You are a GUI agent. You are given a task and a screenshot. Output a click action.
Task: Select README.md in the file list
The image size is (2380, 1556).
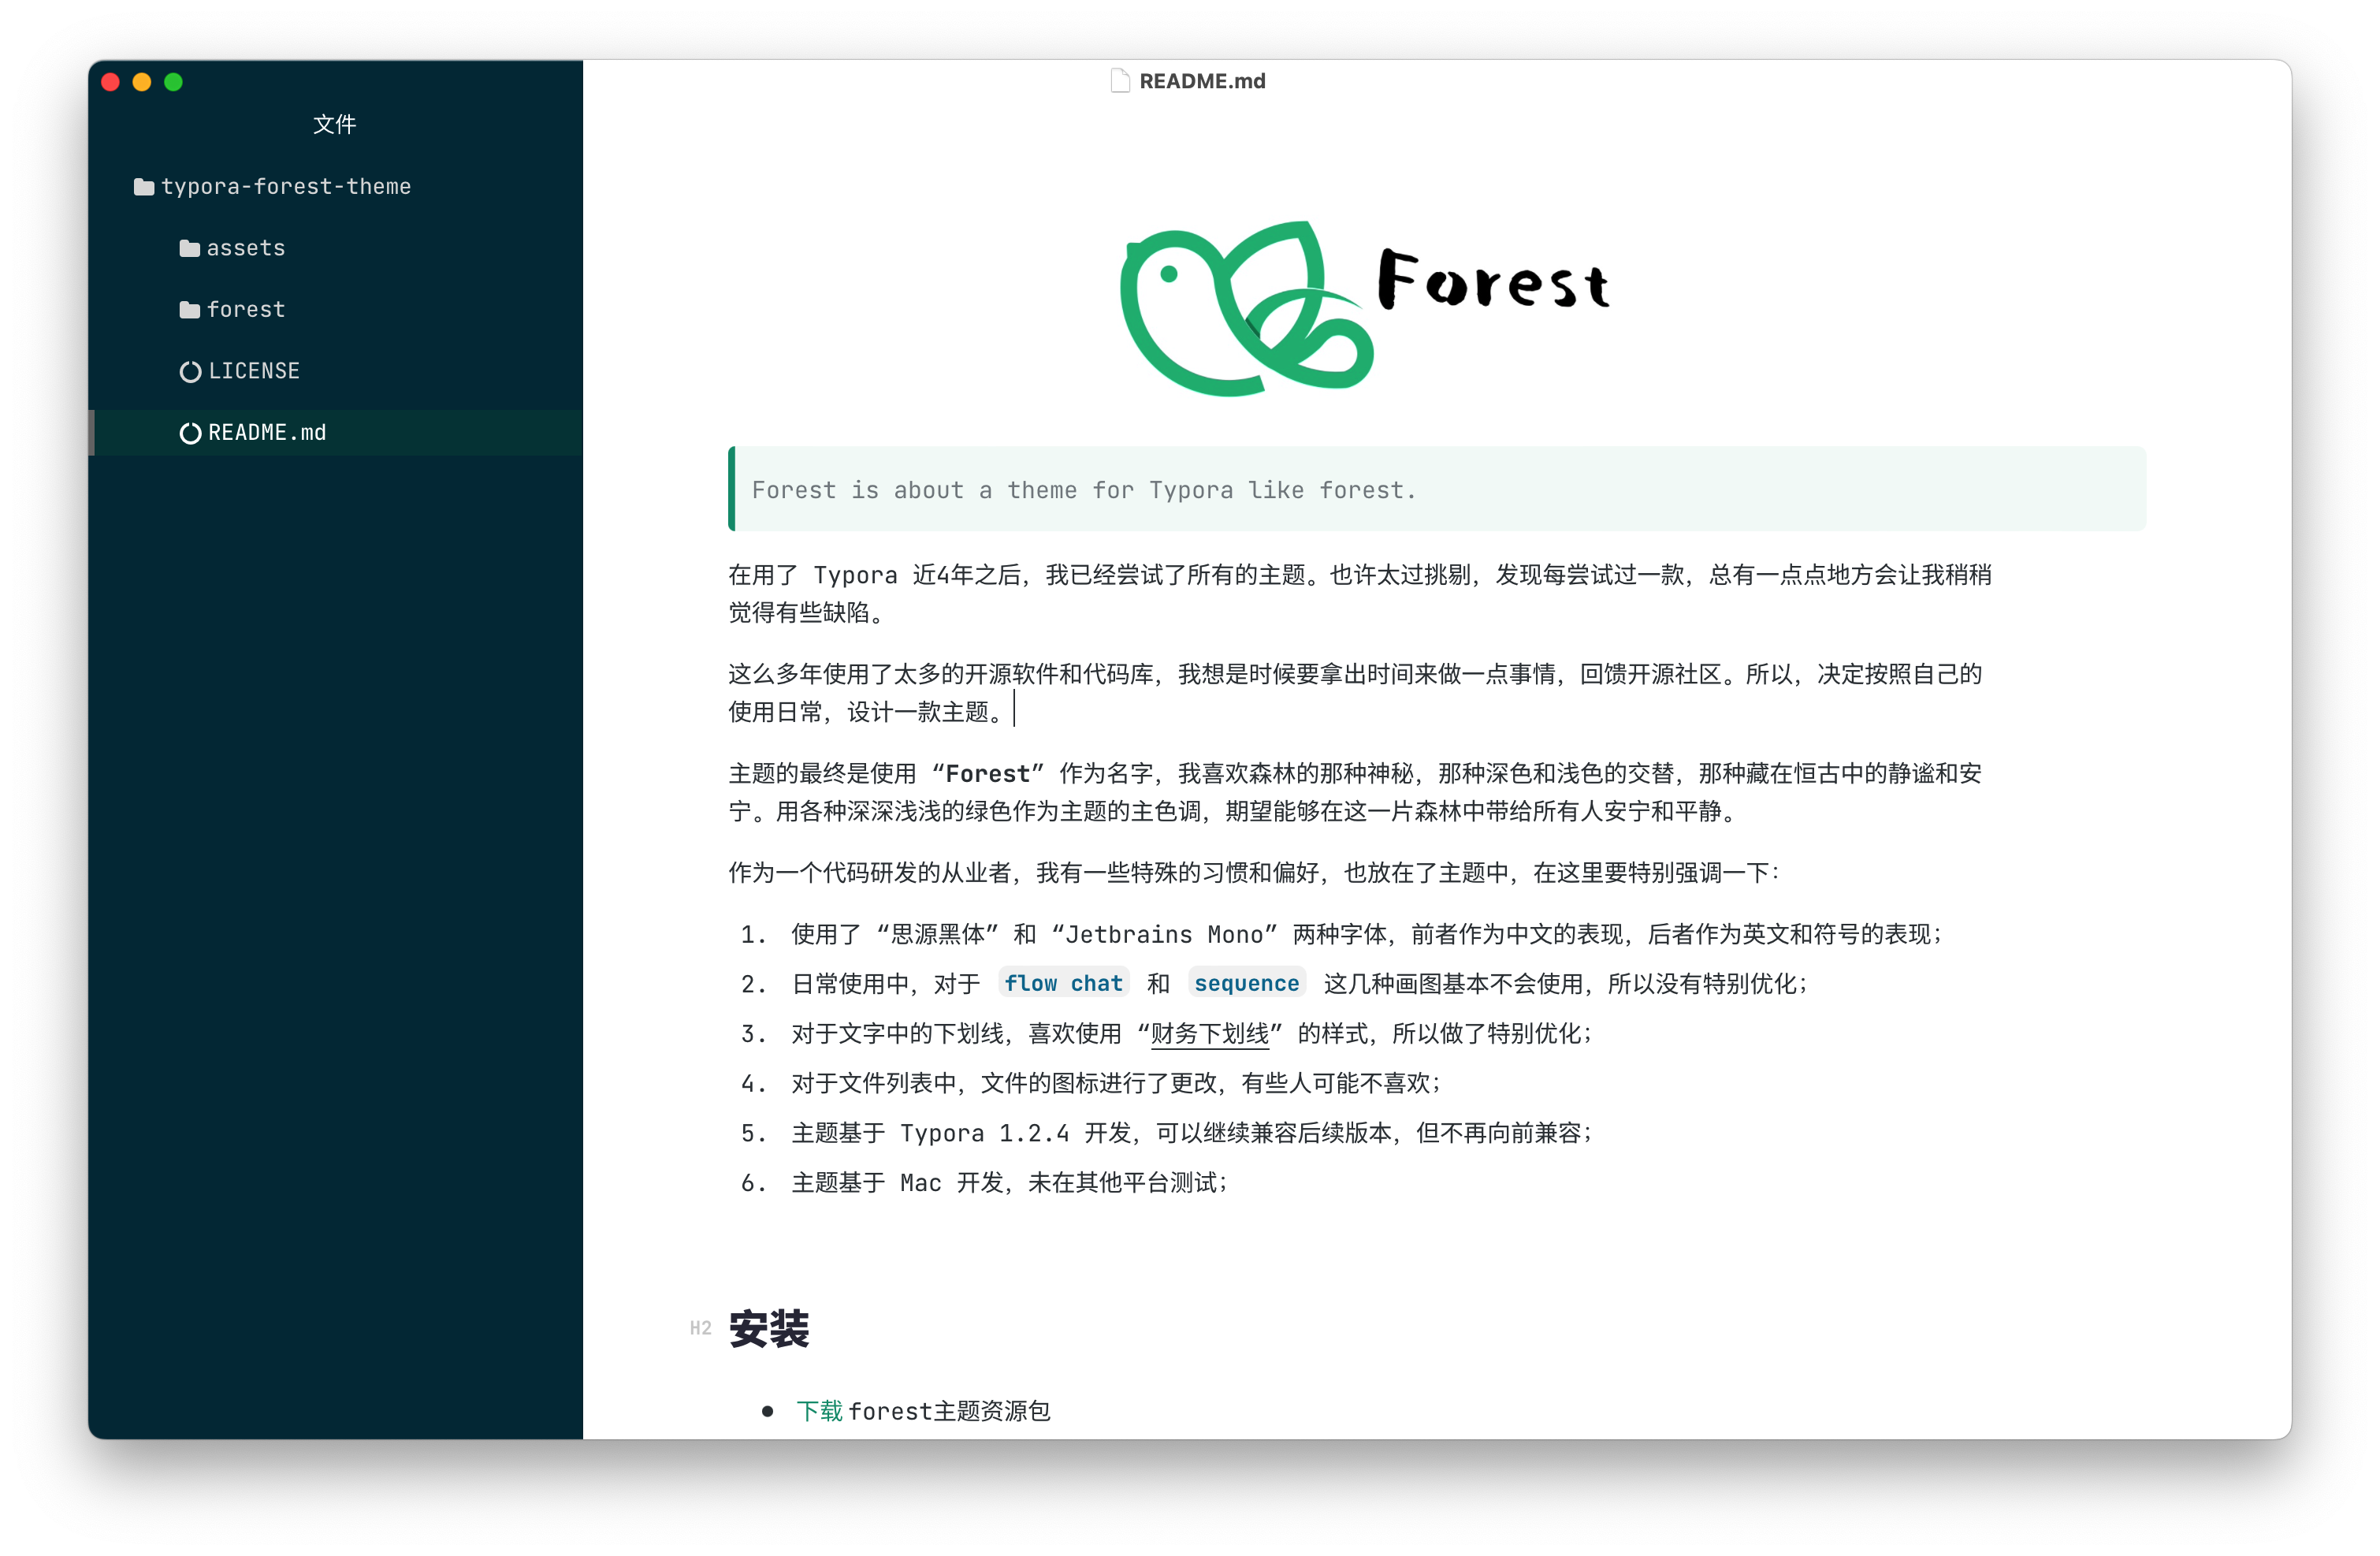[267, 433]
